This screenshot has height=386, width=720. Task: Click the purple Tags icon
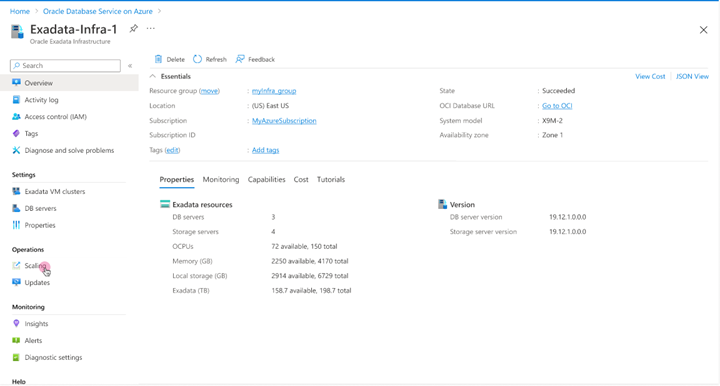point(16,134)
